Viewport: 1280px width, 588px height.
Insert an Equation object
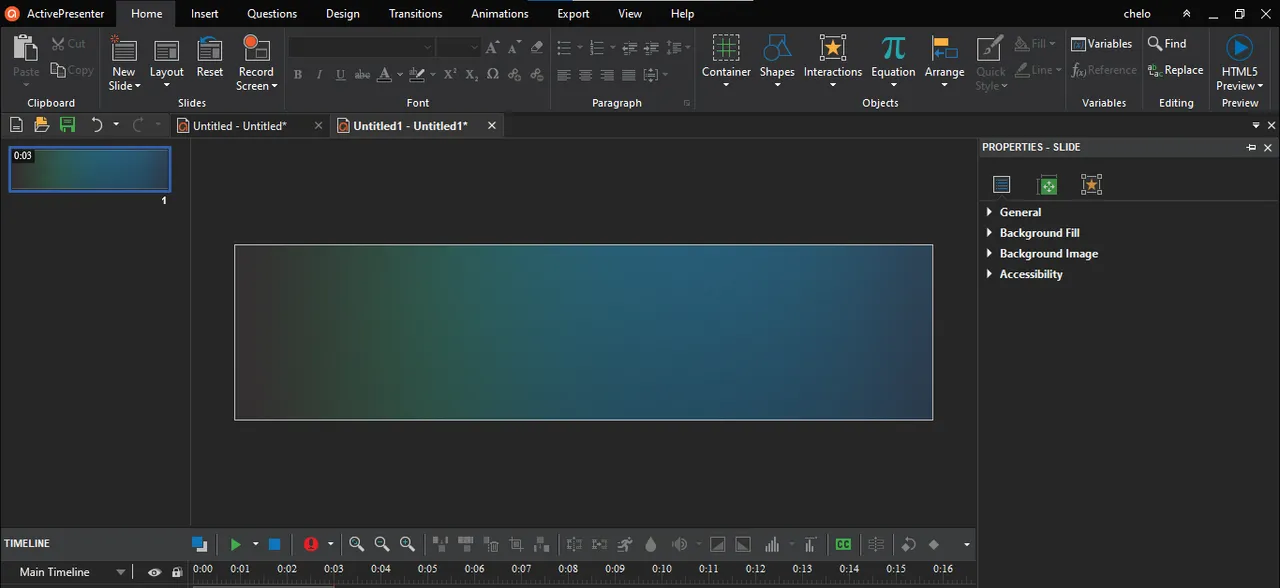893,62
